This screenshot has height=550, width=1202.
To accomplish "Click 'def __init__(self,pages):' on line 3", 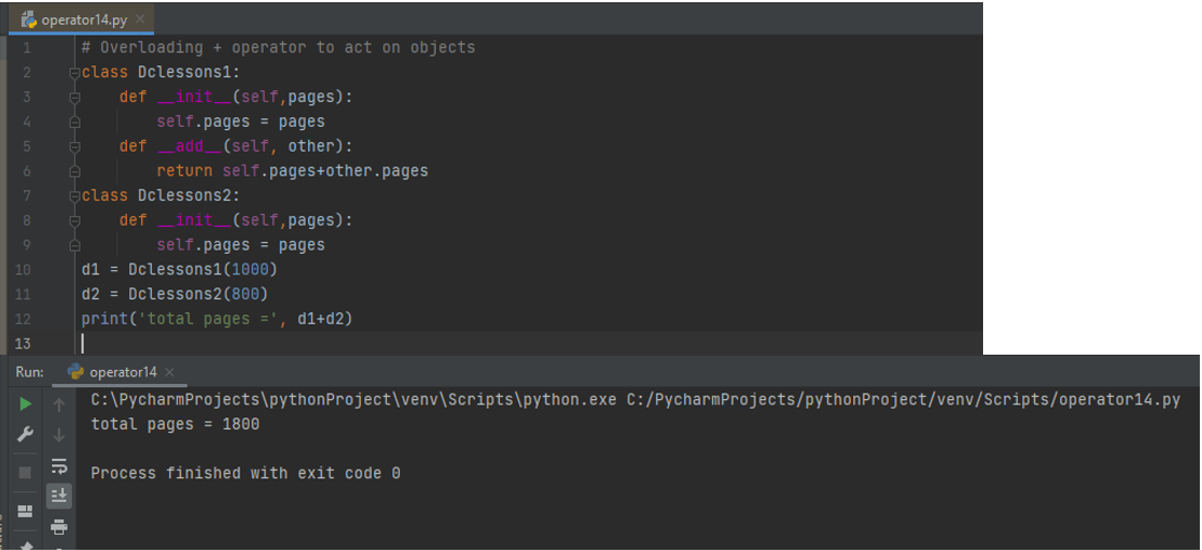I will click(236, 97).
